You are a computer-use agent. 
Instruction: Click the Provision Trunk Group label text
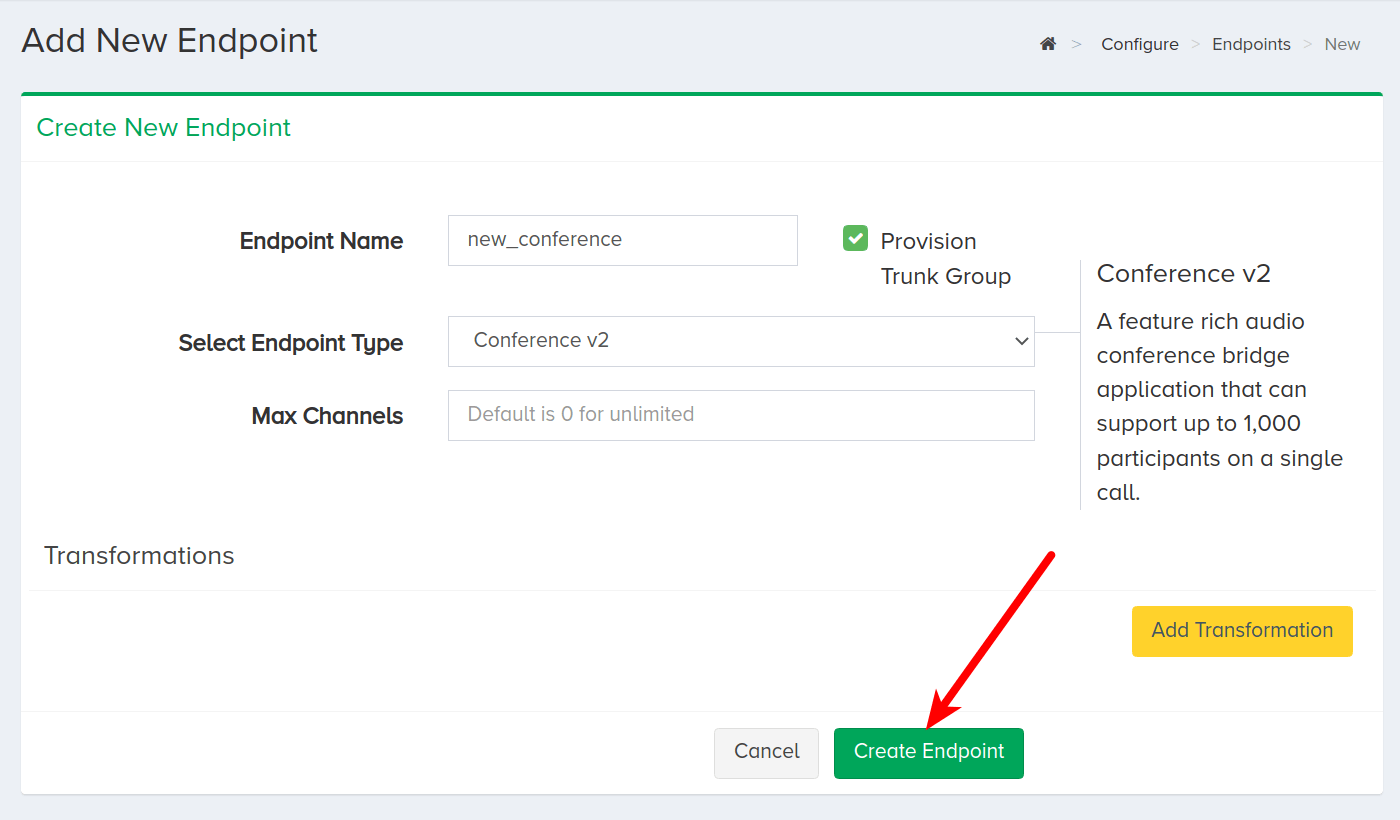(x=945, y=259)
